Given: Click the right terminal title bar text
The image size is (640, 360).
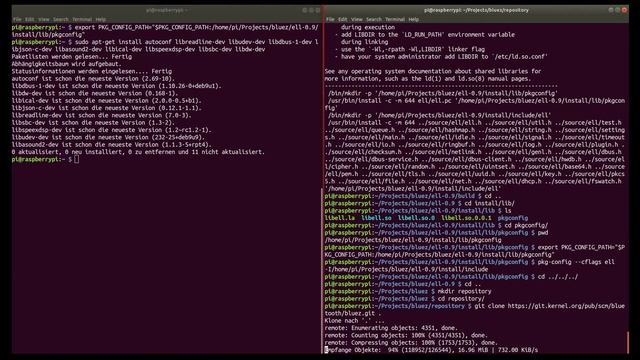Looking at the screenshot, I should [x=476, y=10].
